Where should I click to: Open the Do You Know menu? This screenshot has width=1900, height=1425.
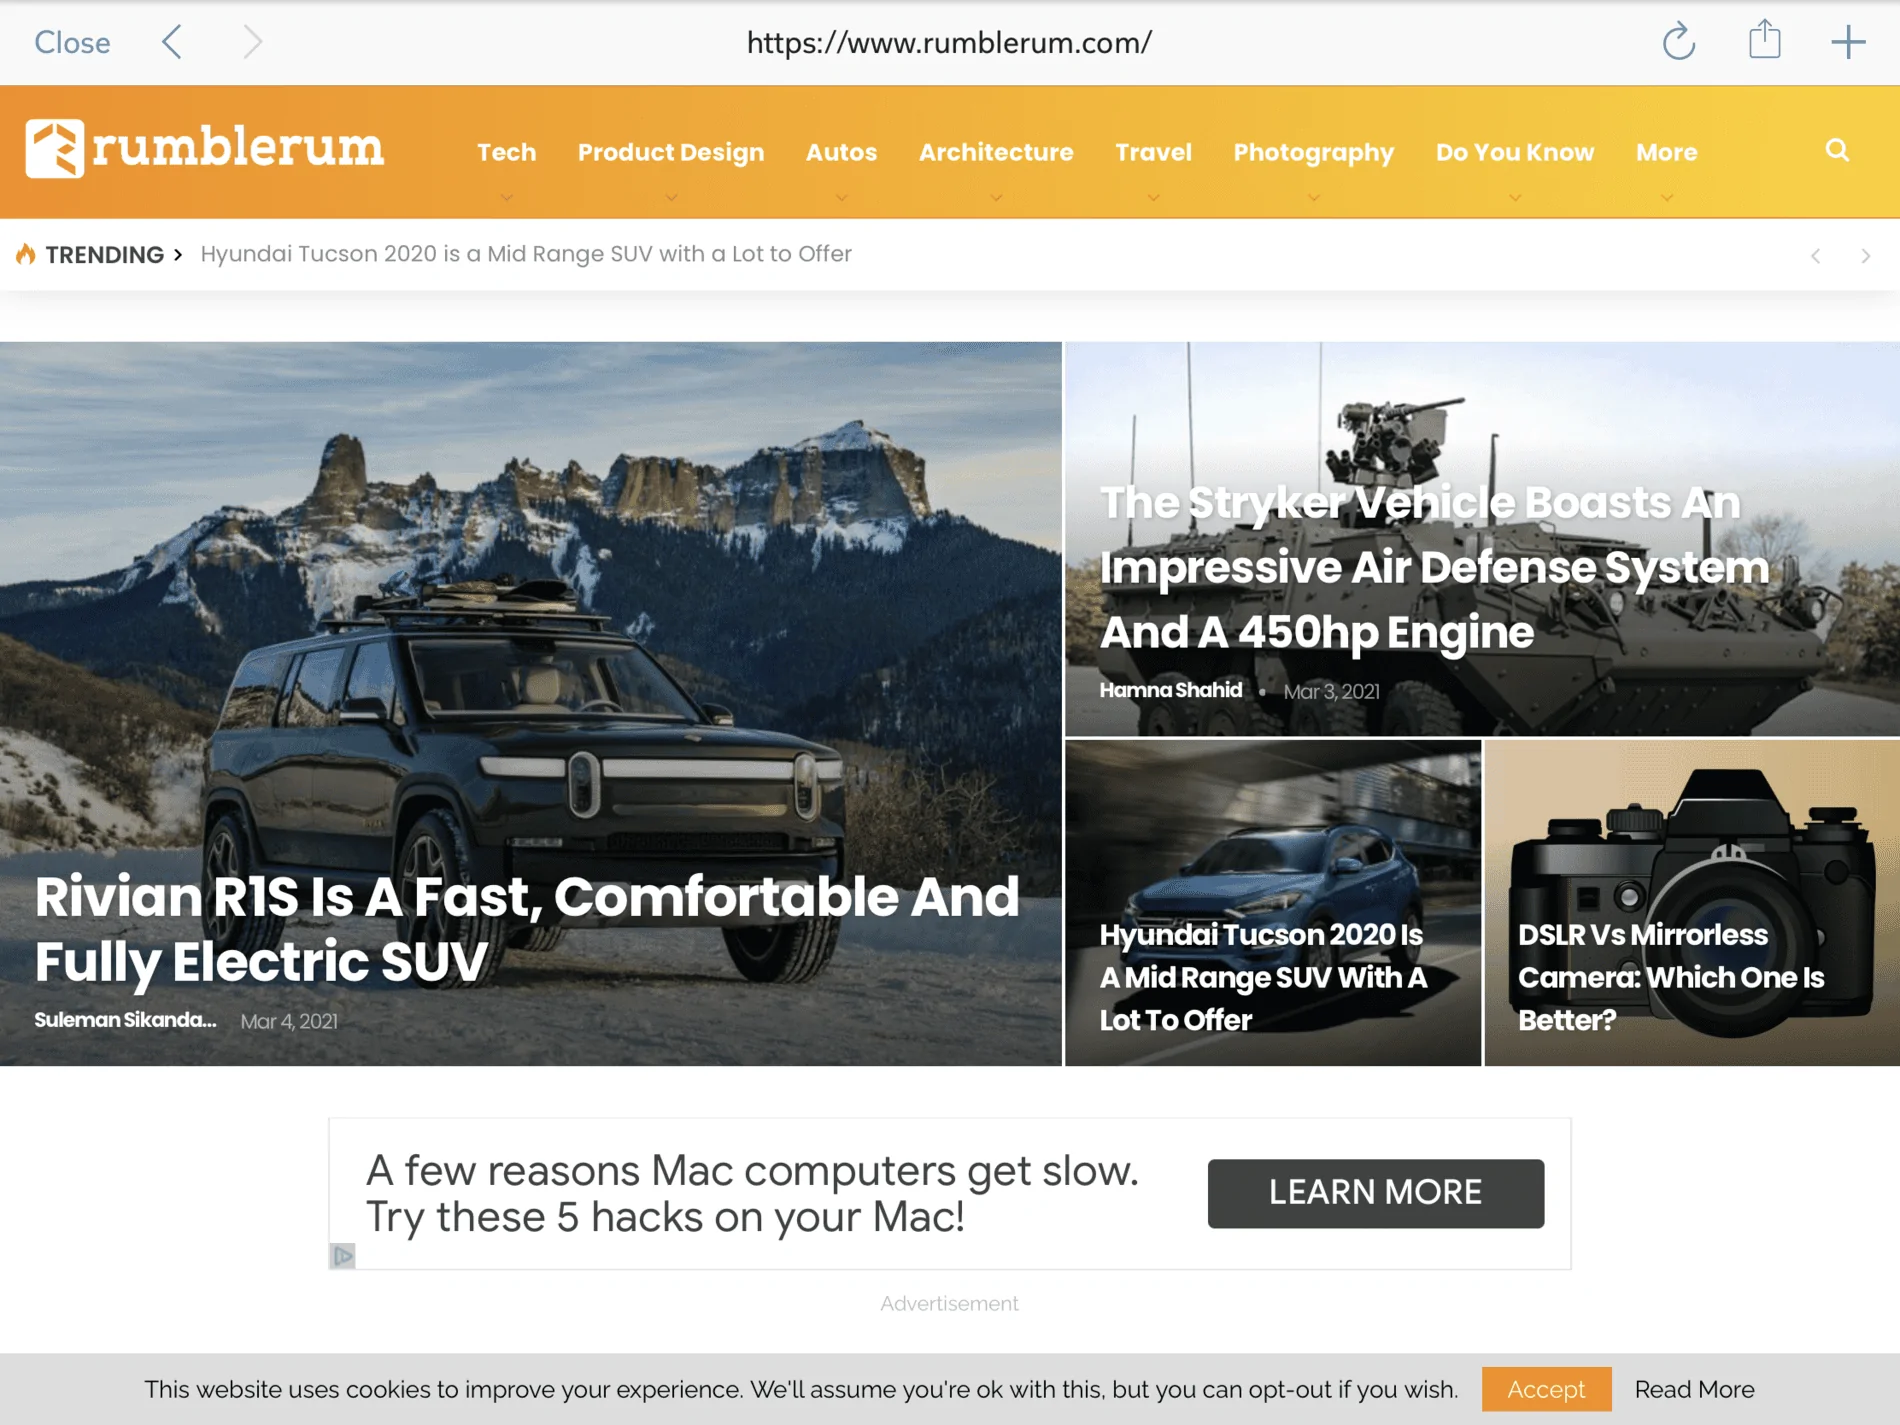1515,152
